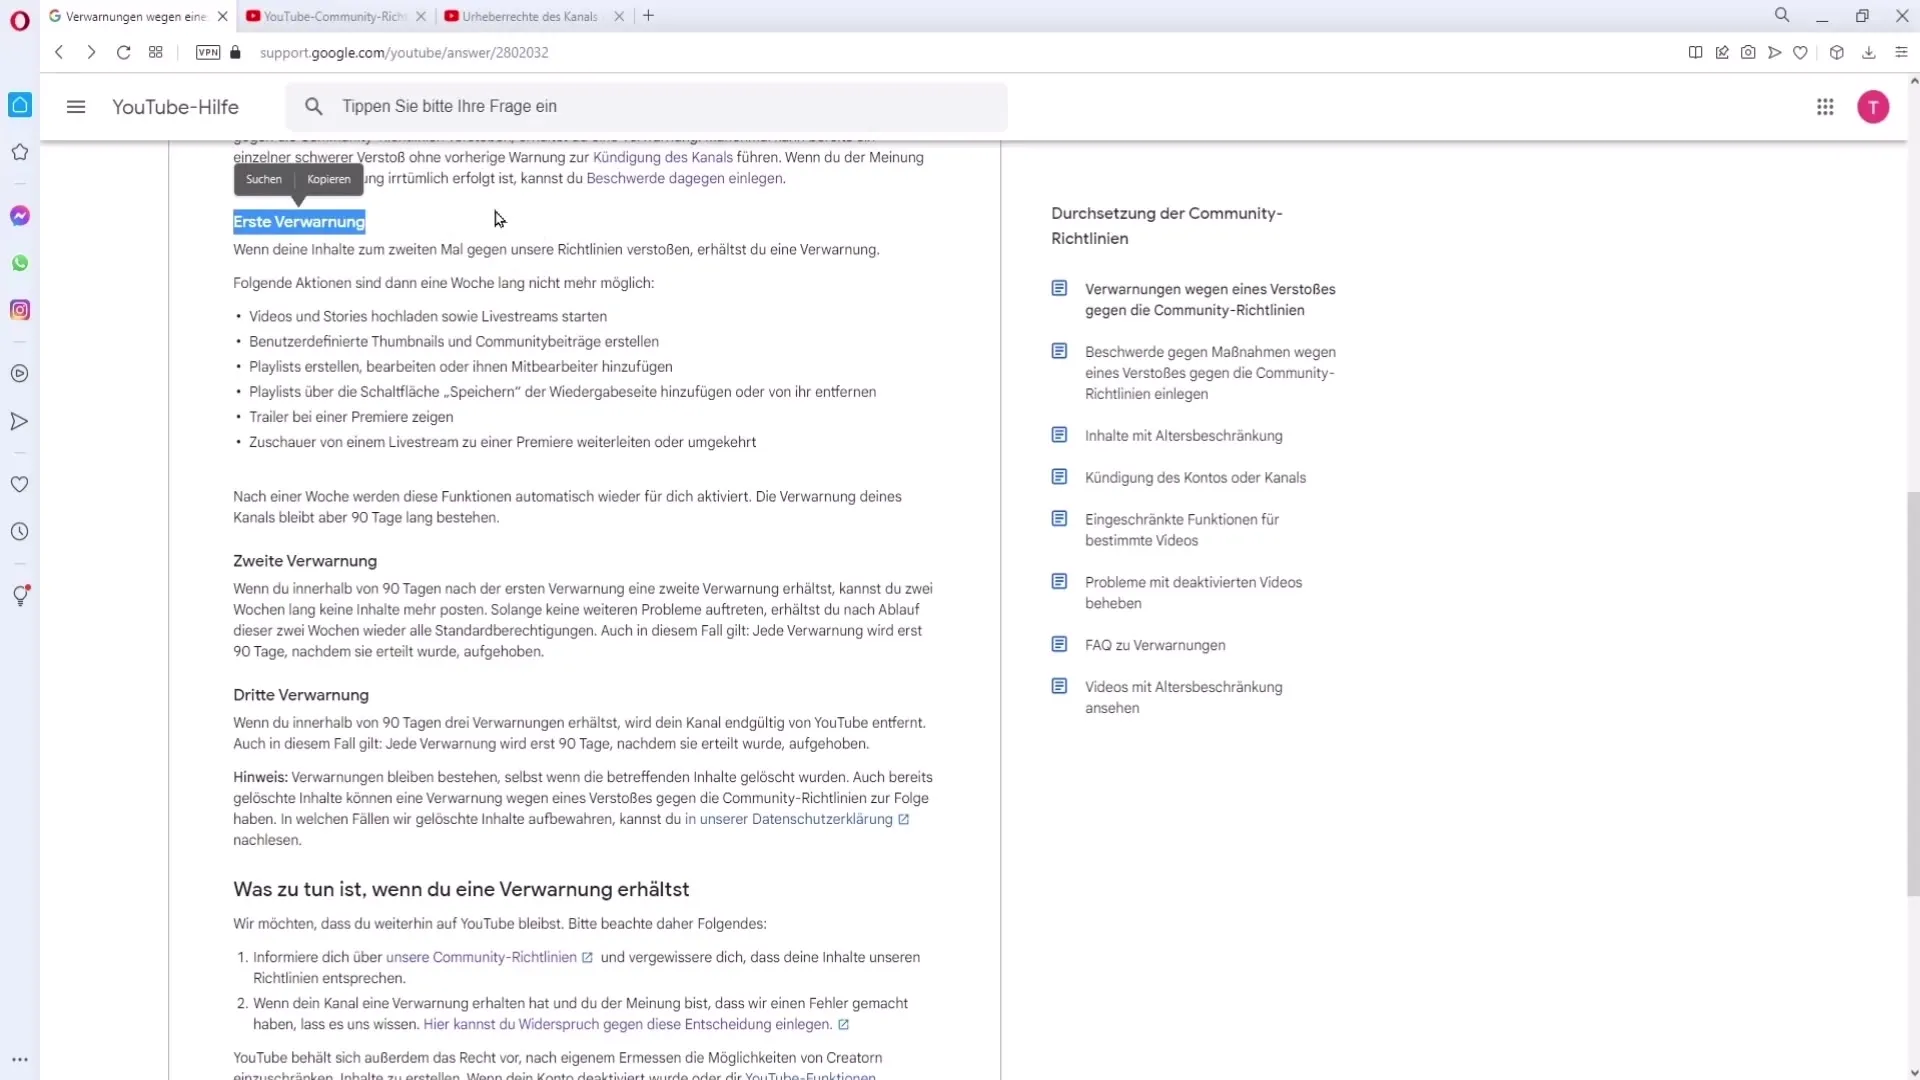
Task: Open the sidebar heart favorites icon
Action: (20, 484)
